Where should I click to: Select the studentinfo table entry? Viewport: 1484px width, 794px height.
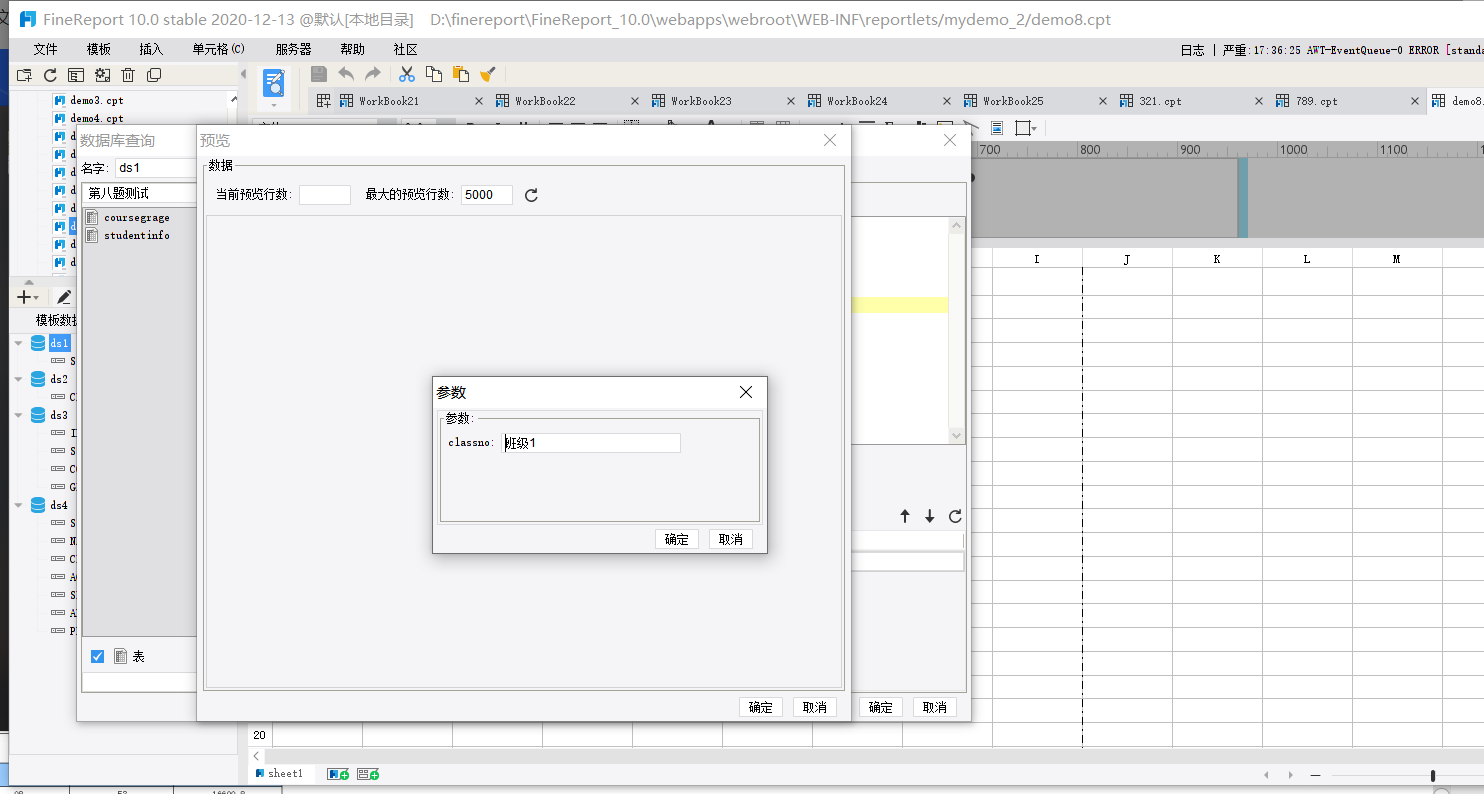[137, 235]
